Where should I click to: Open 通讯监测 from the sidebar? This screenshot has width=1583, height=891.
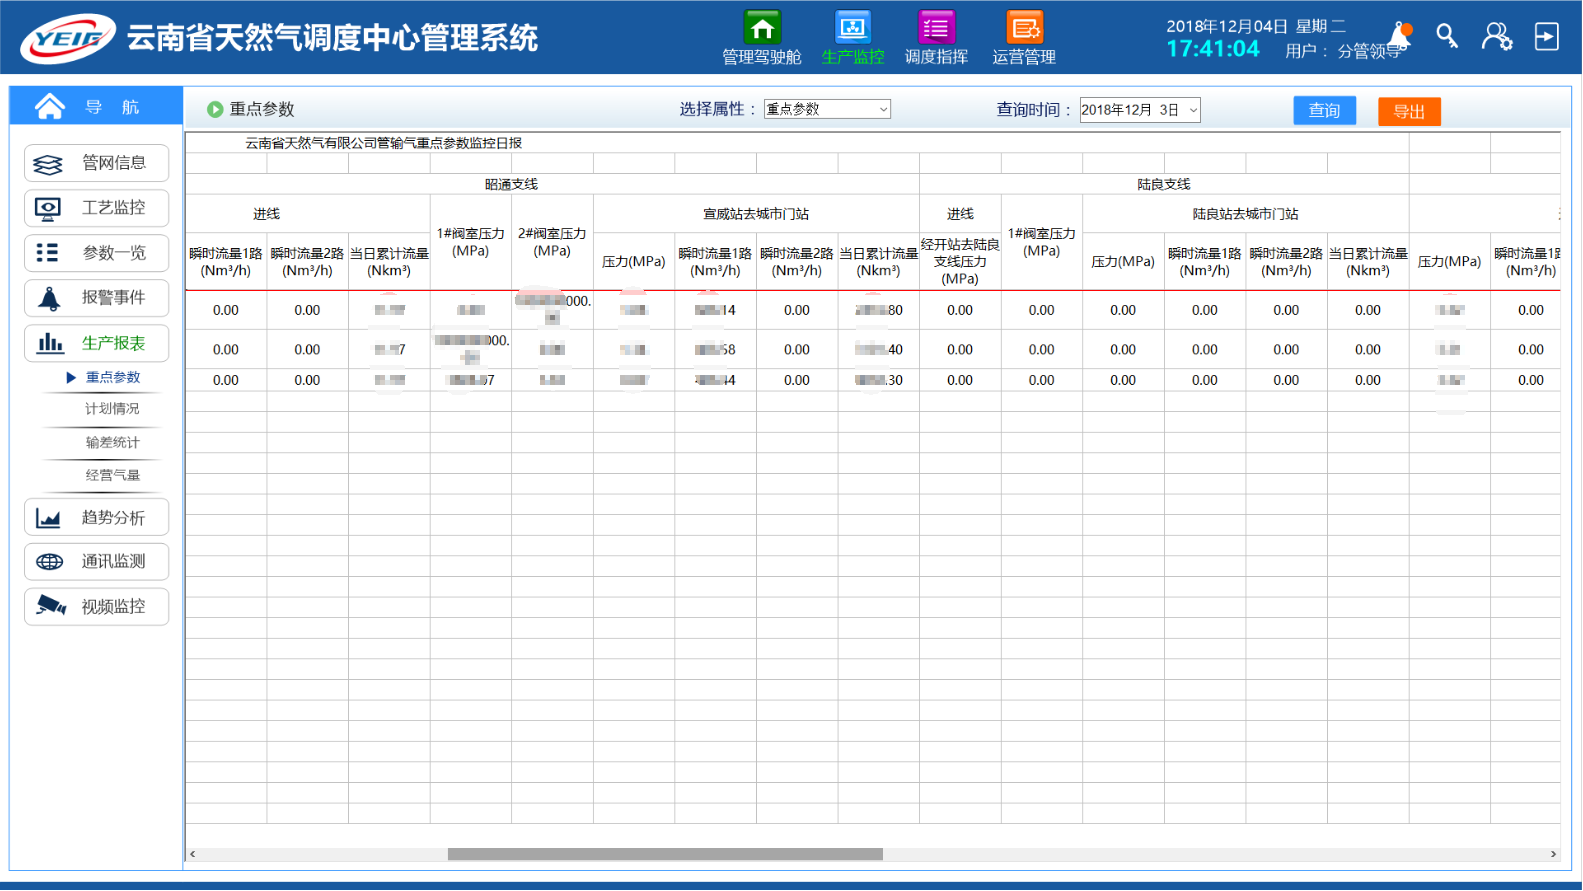tap(96, 561)
